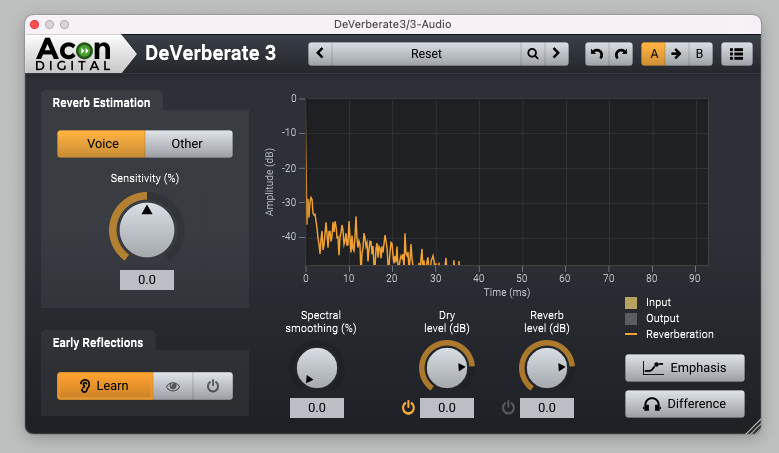Go to previous preset
The height and width of the screenshot is (453, 779).
coord(320,54)
